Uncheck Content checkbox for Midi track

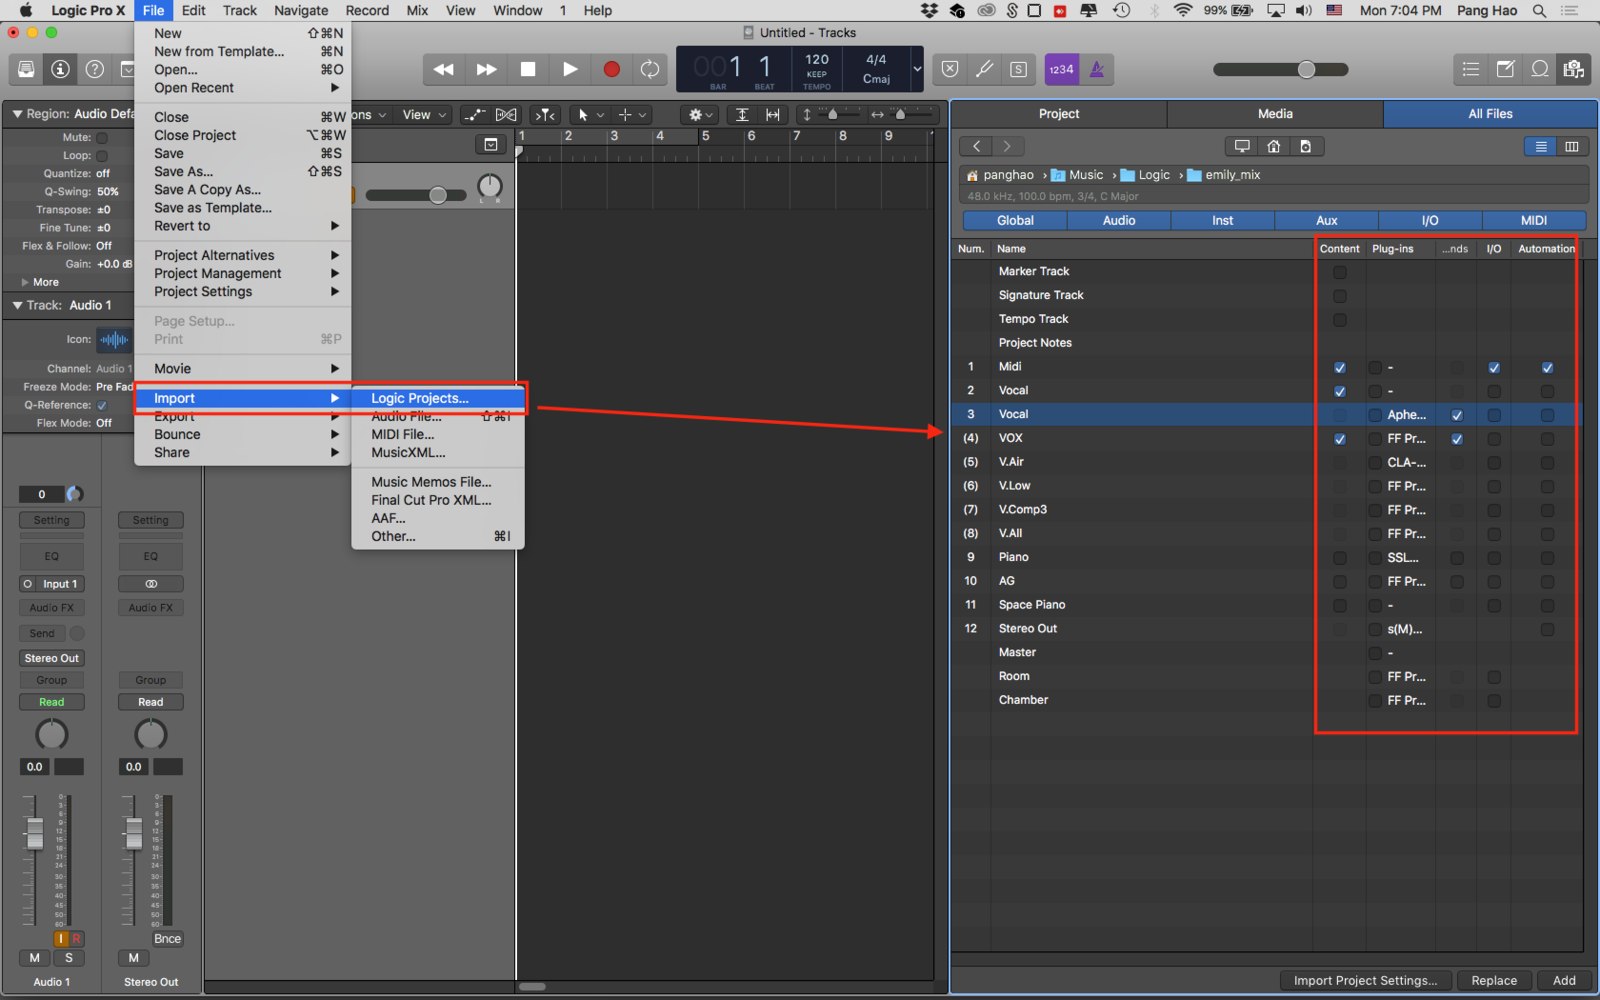[1339, 367]
